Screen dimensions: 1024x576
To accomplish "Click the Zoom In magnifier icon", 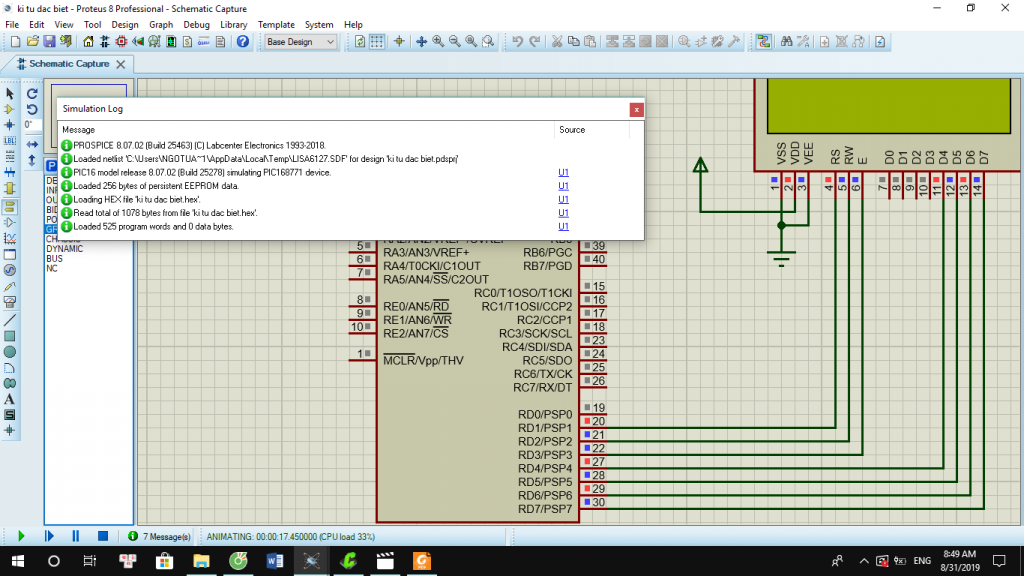I will click(438, 42).
